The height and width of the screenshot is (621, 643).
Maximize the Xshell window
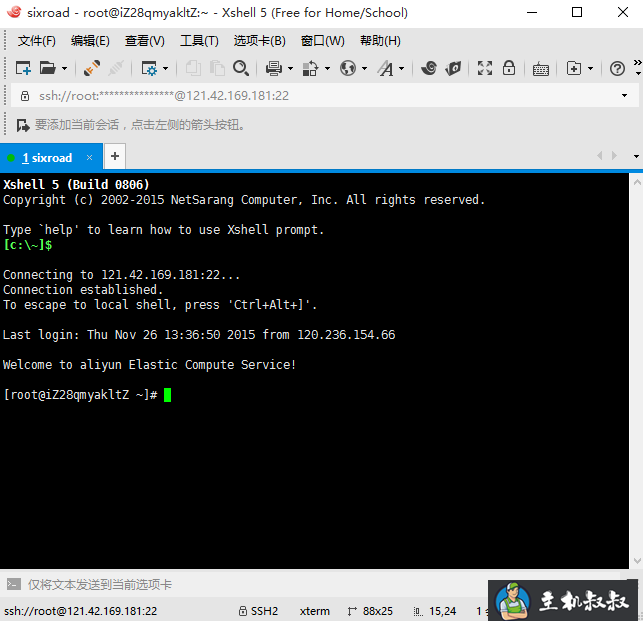577,12
